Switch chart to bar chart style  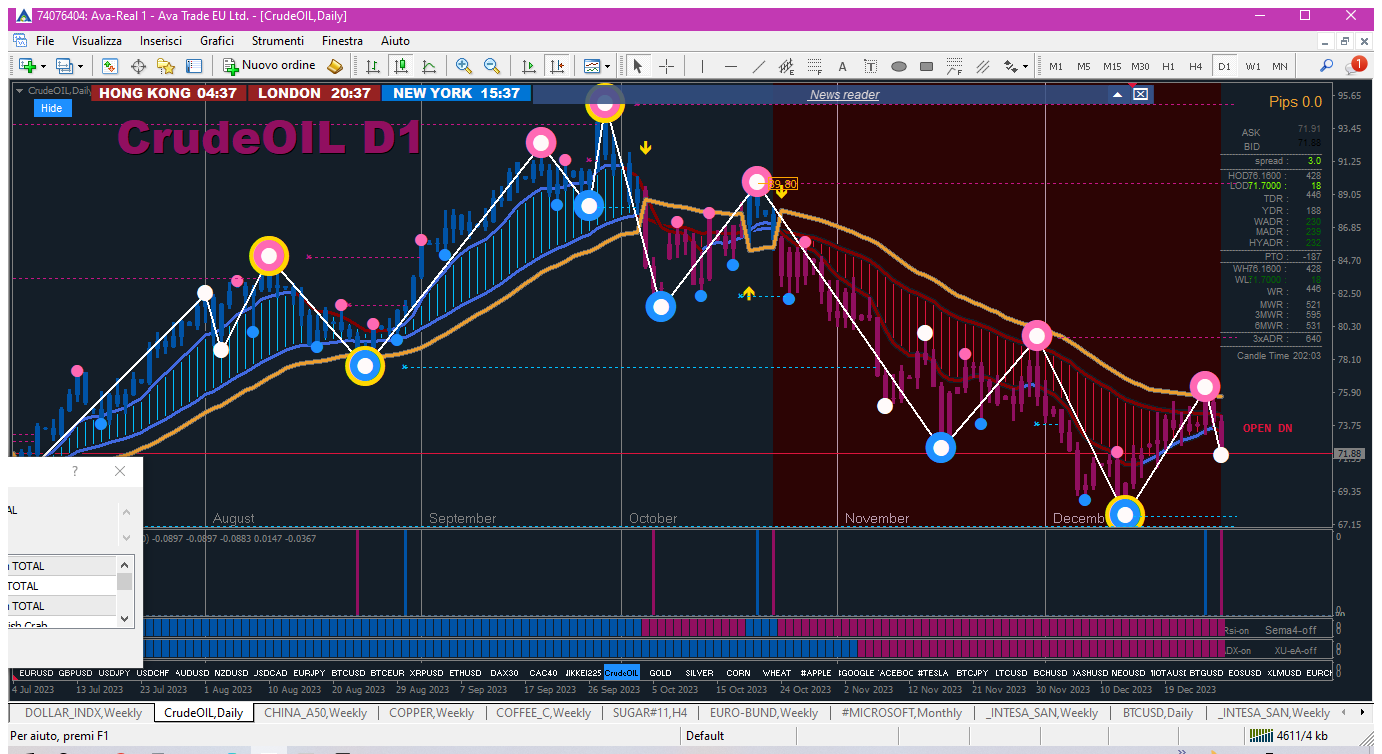point(373,66)
